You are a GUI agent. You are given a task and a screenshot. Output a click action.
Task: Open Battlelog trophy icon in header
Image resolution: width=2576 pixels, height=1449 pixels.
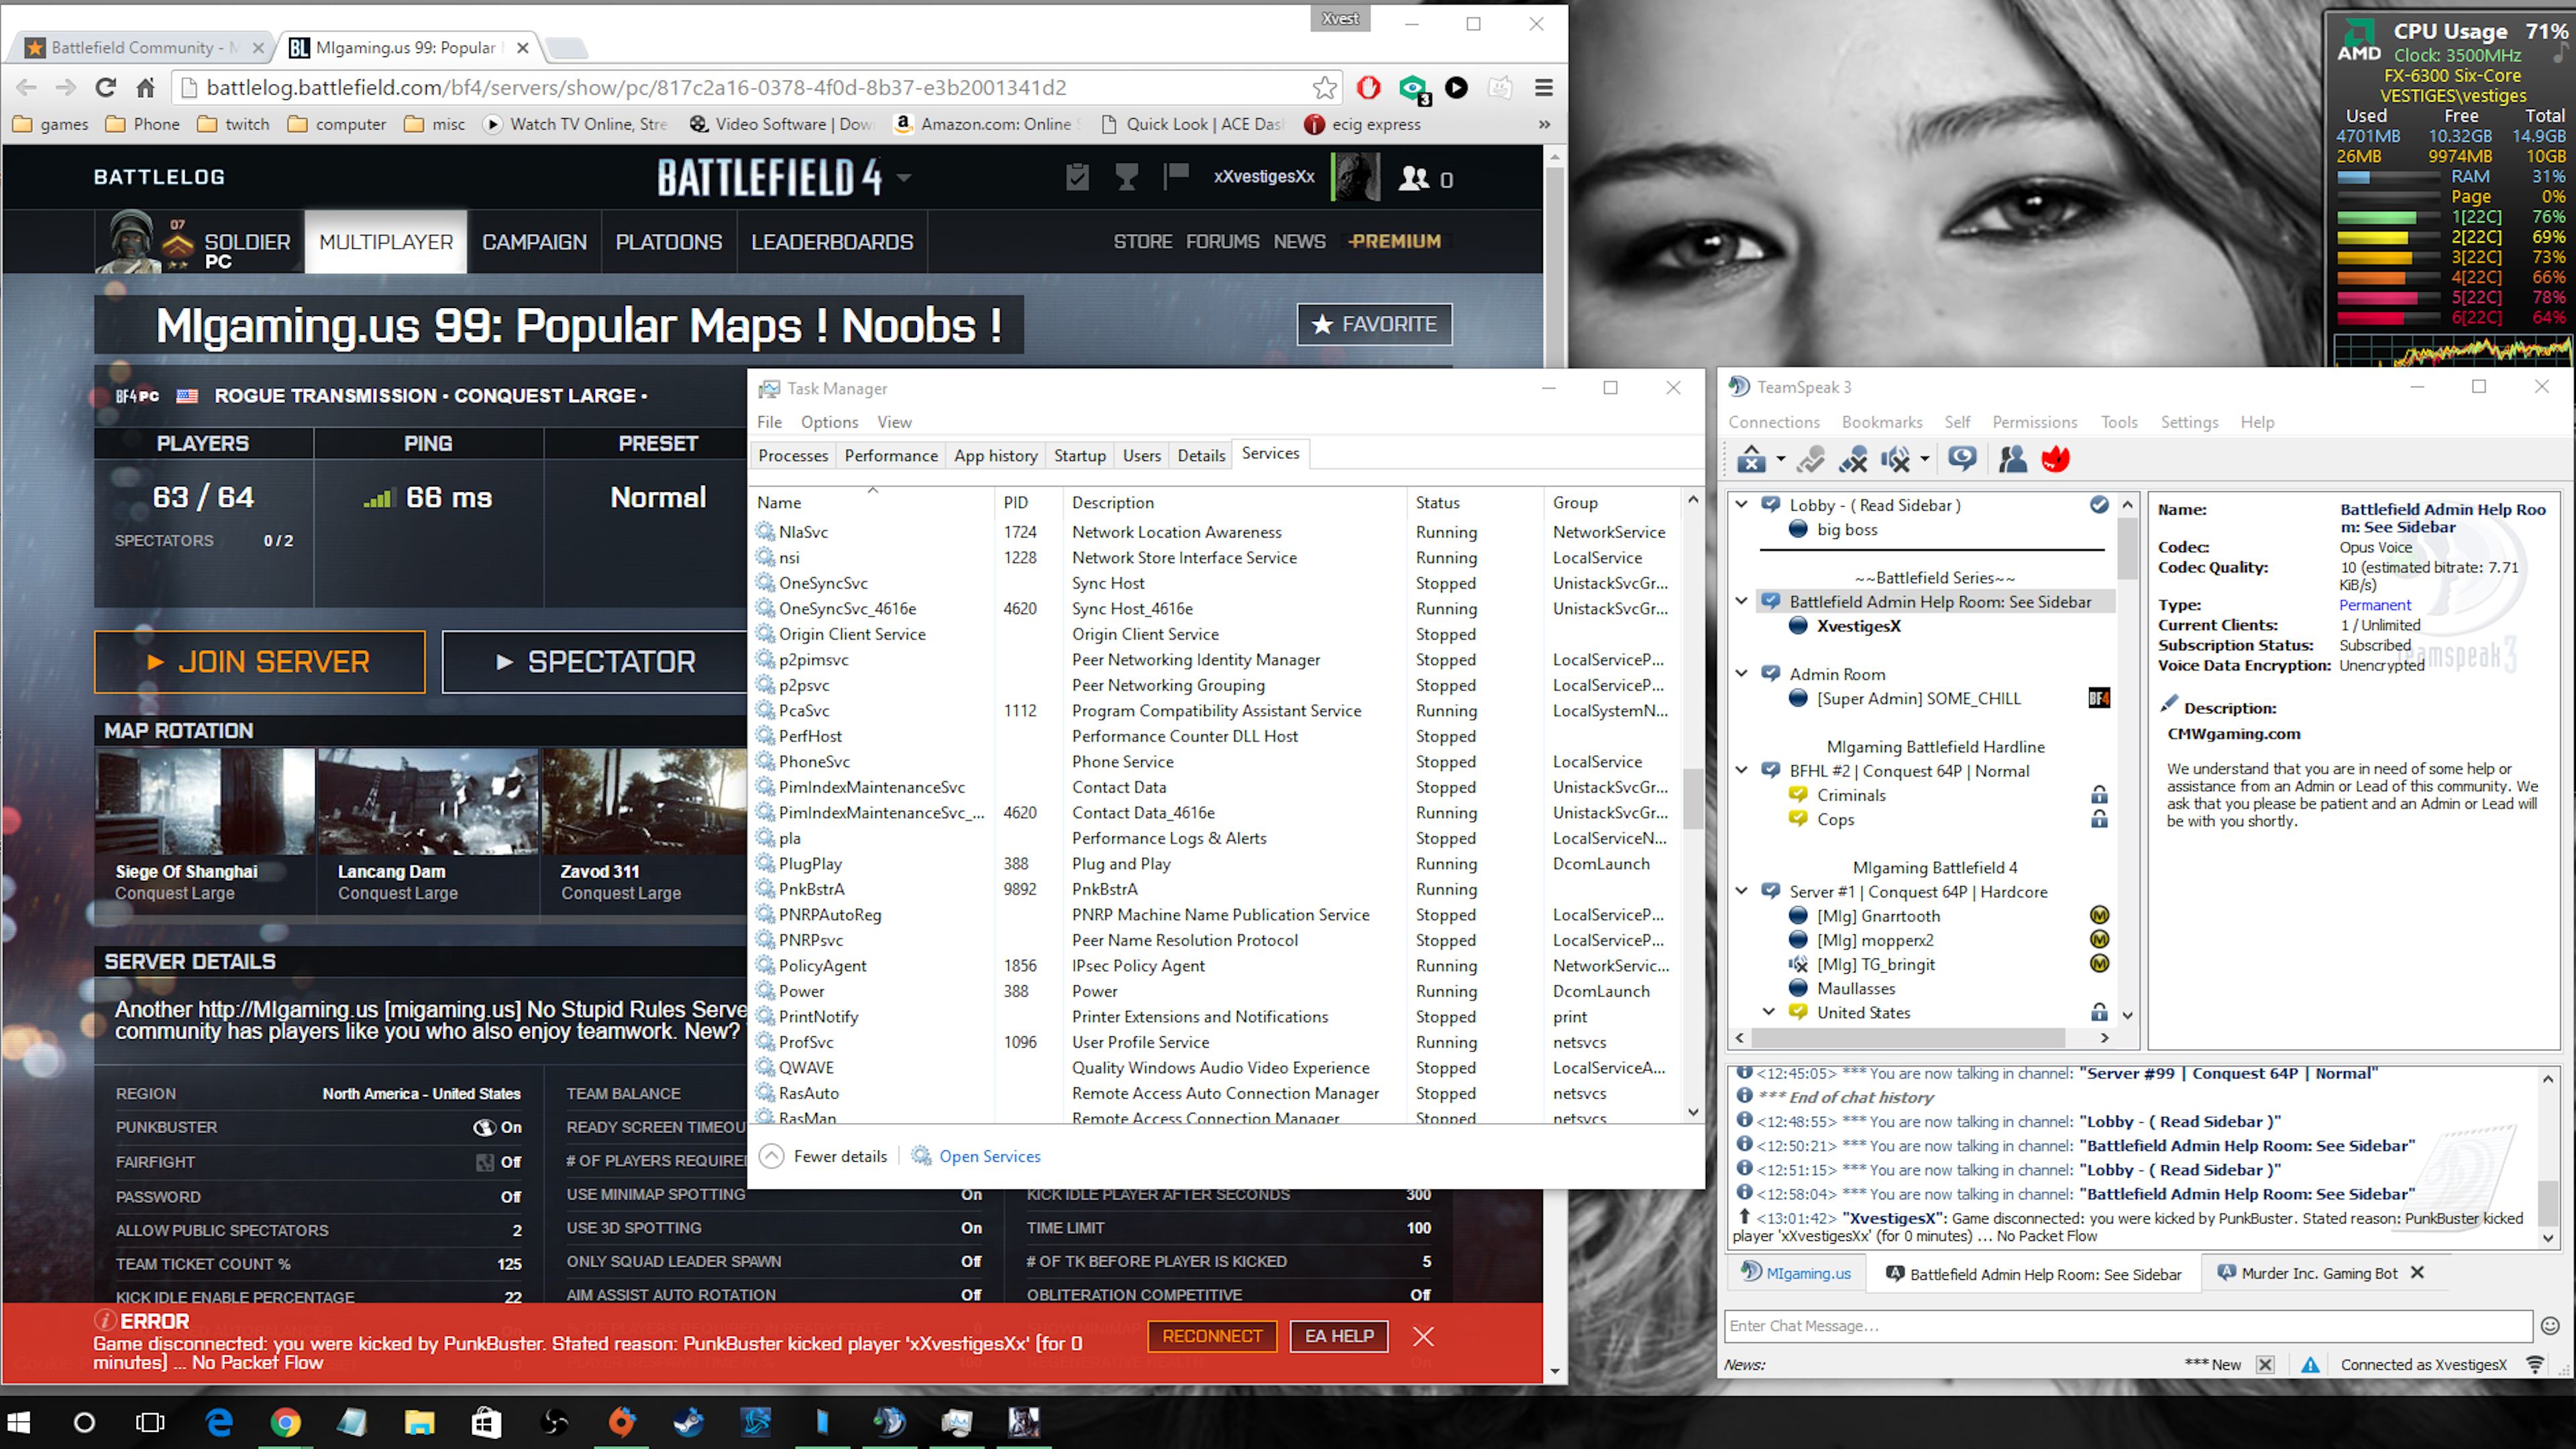coord(1126,177)
